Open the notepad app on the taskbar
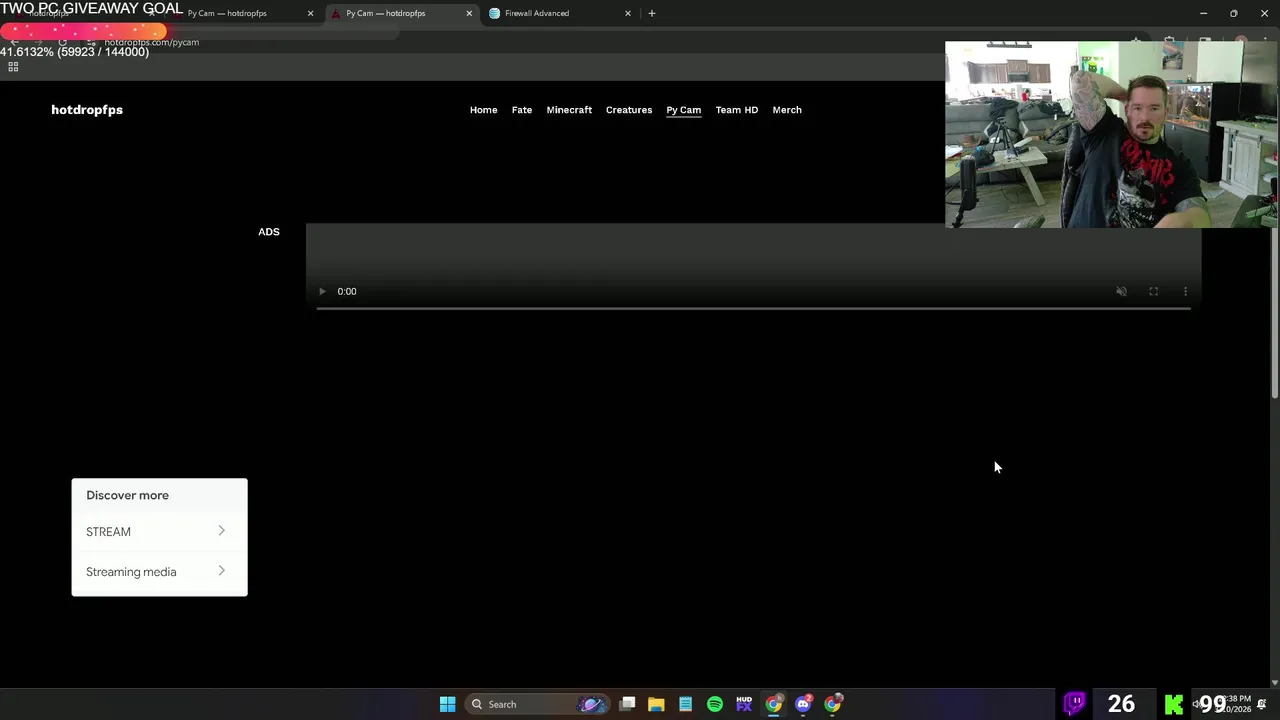Viewport: 1280px width, 720px height. coord(685,704)
